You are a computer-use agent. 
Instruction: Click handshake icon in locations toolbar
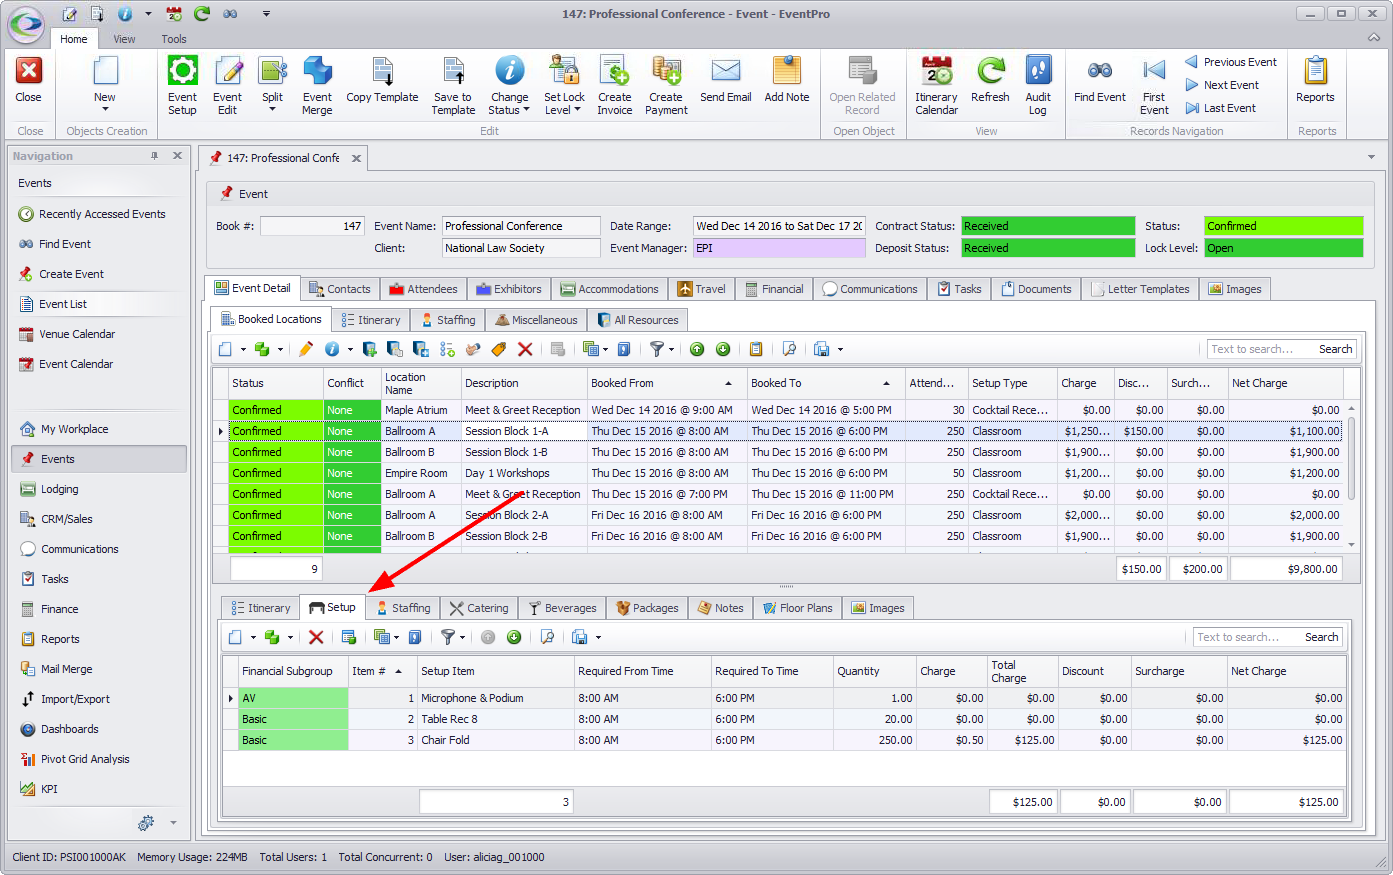tap(473, 349)
